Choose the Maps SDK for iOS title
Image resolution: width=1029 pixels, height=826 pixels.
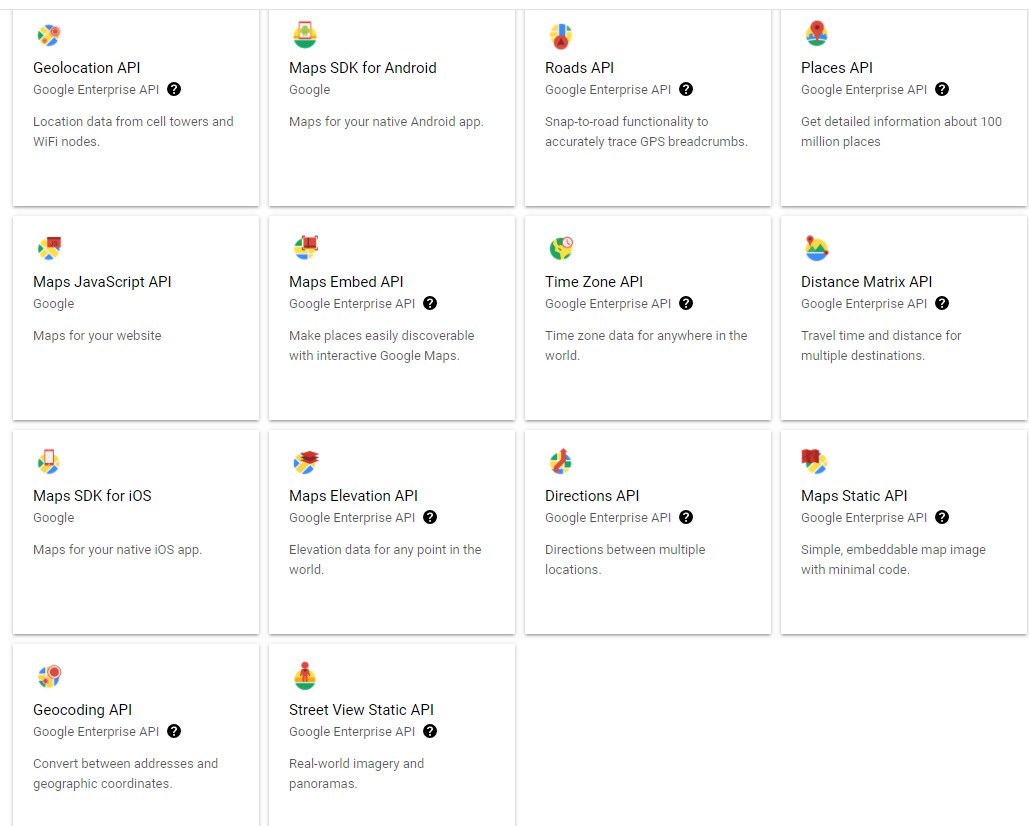click(93, 495)
